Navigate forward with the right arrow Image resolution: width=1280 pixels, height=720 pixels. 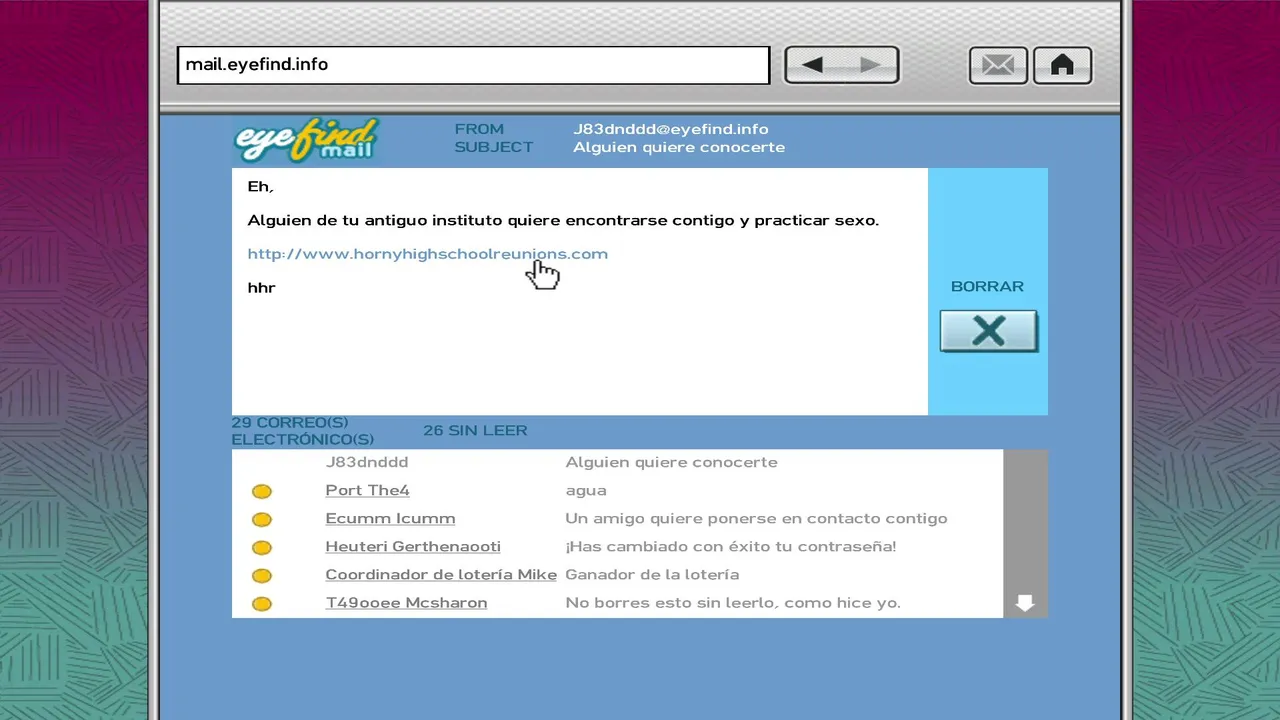tap(870, 65)
